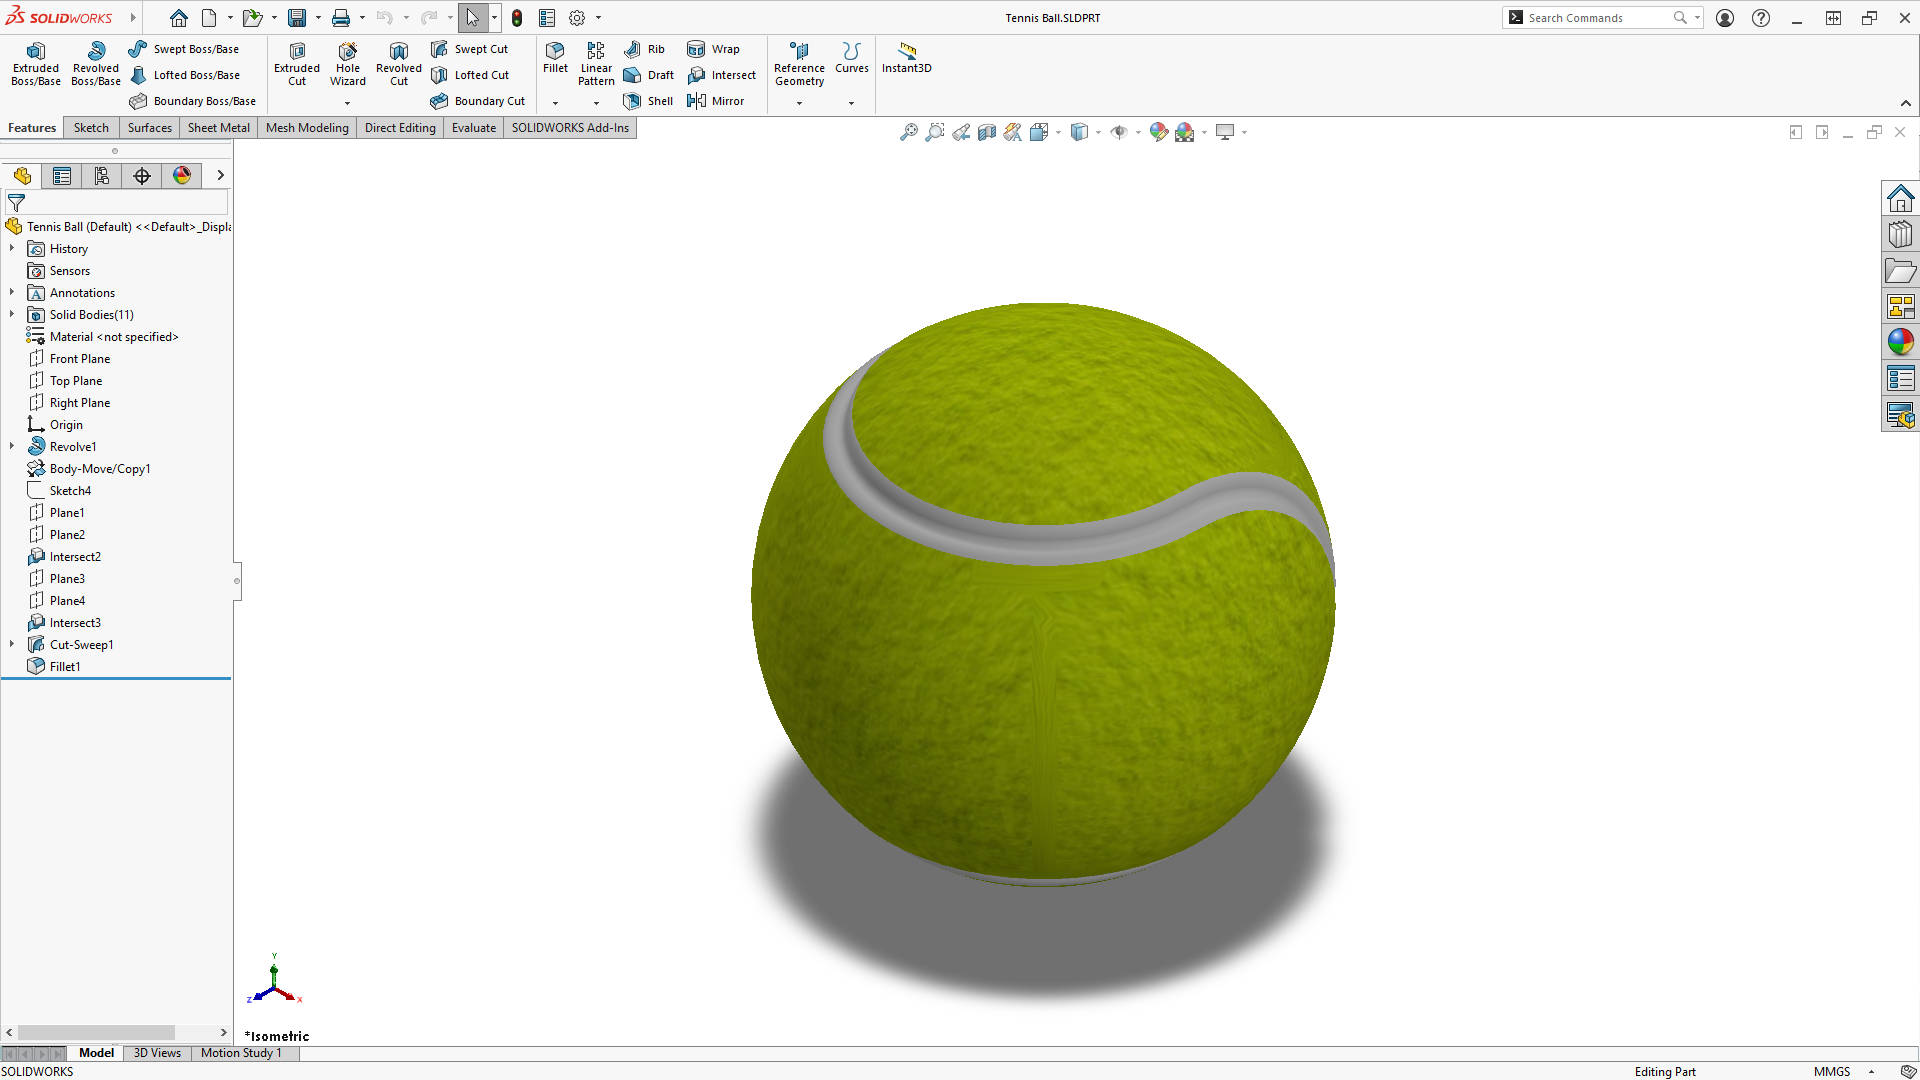Click the Edit Appearance icon in view toolbar
Viewport: 1920px width, 1080px height.
1160,131
